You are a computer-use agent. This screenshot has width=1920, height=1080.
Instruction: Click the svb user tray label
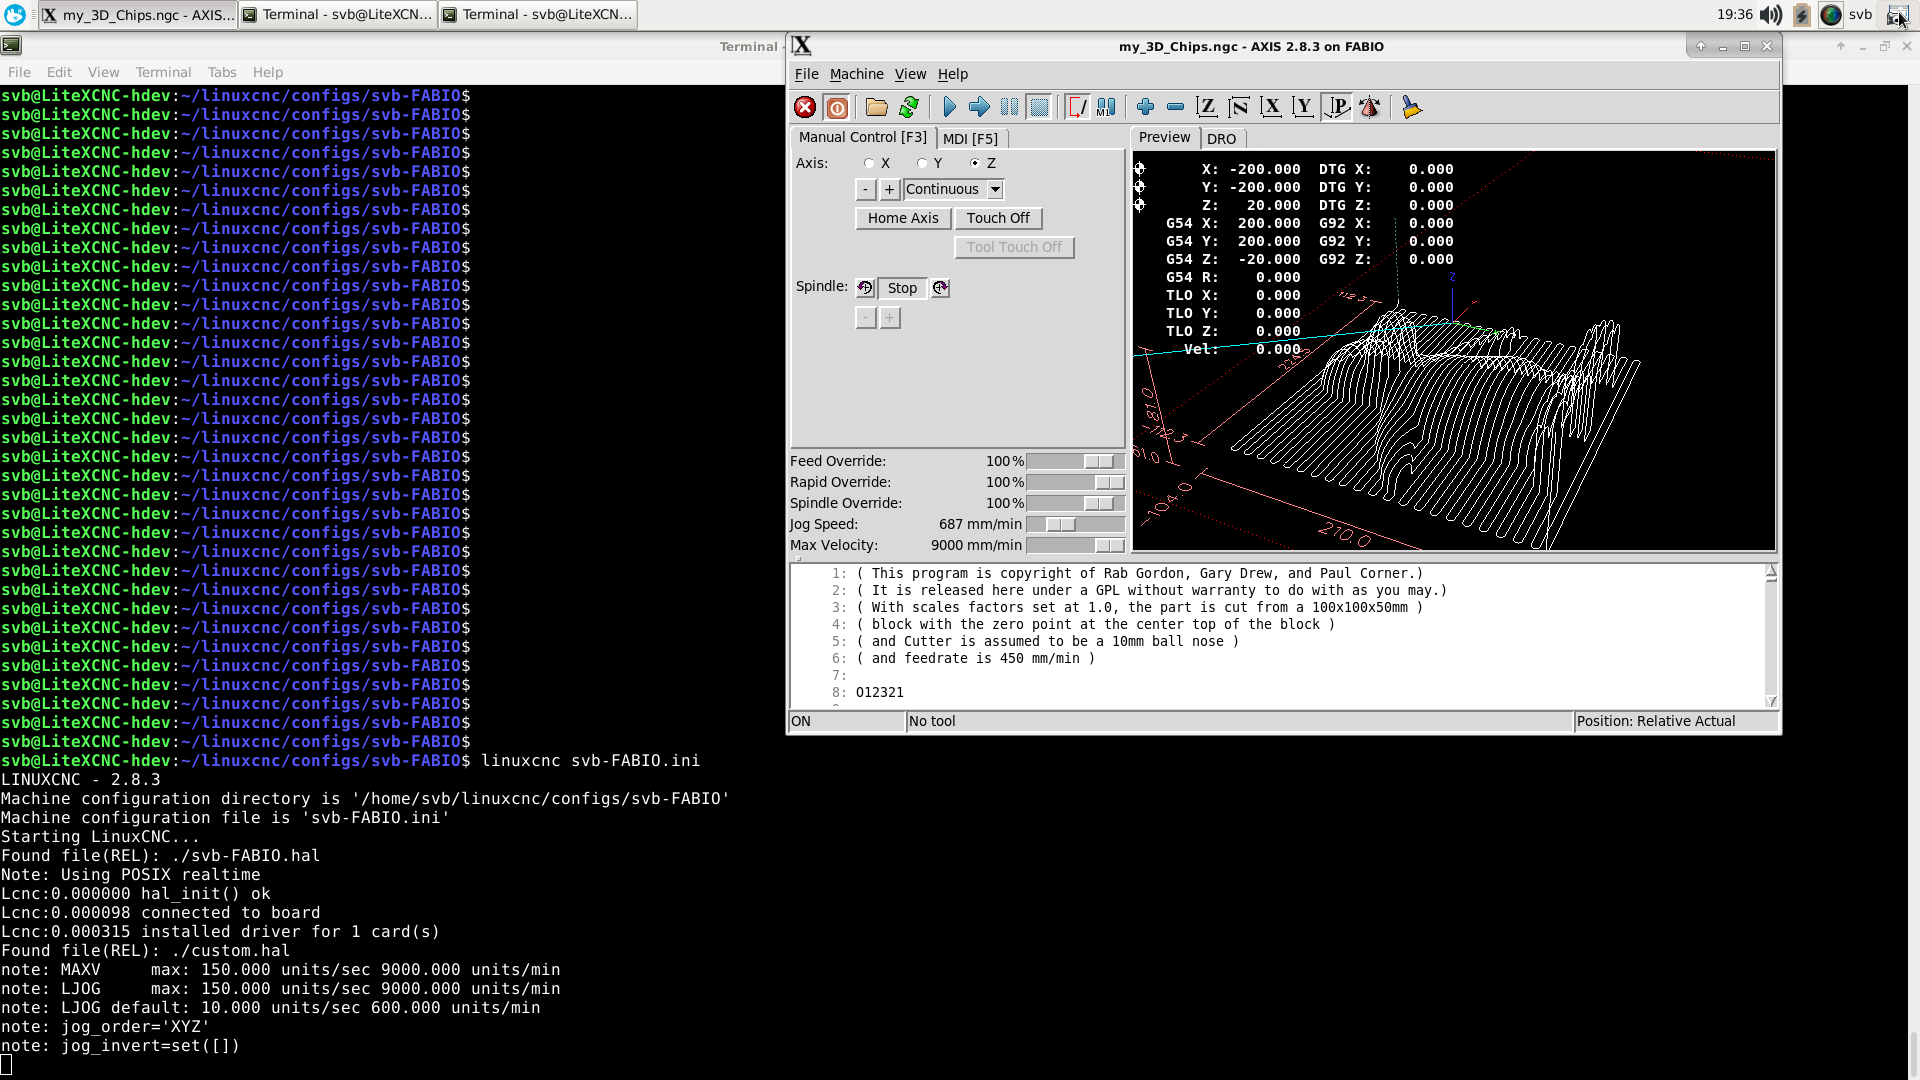1860,15
